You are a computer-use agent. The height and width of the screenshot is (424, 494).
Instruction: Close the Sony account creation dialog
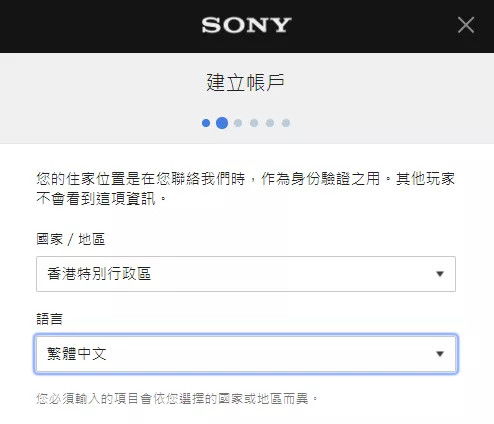(x=466, y=25)
